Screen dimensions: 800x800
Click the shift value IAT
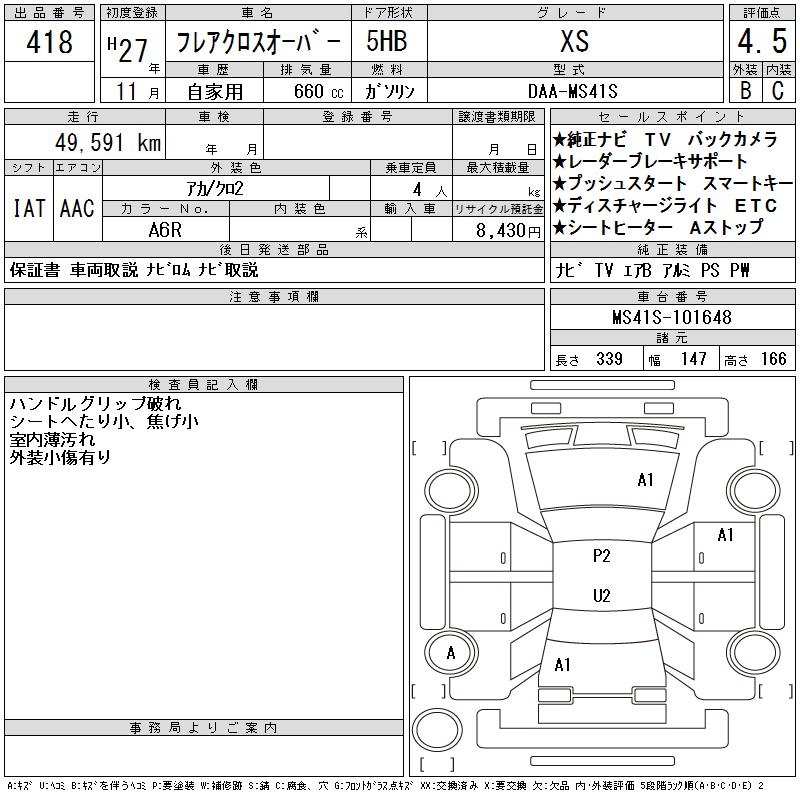[x=29, y=208]
